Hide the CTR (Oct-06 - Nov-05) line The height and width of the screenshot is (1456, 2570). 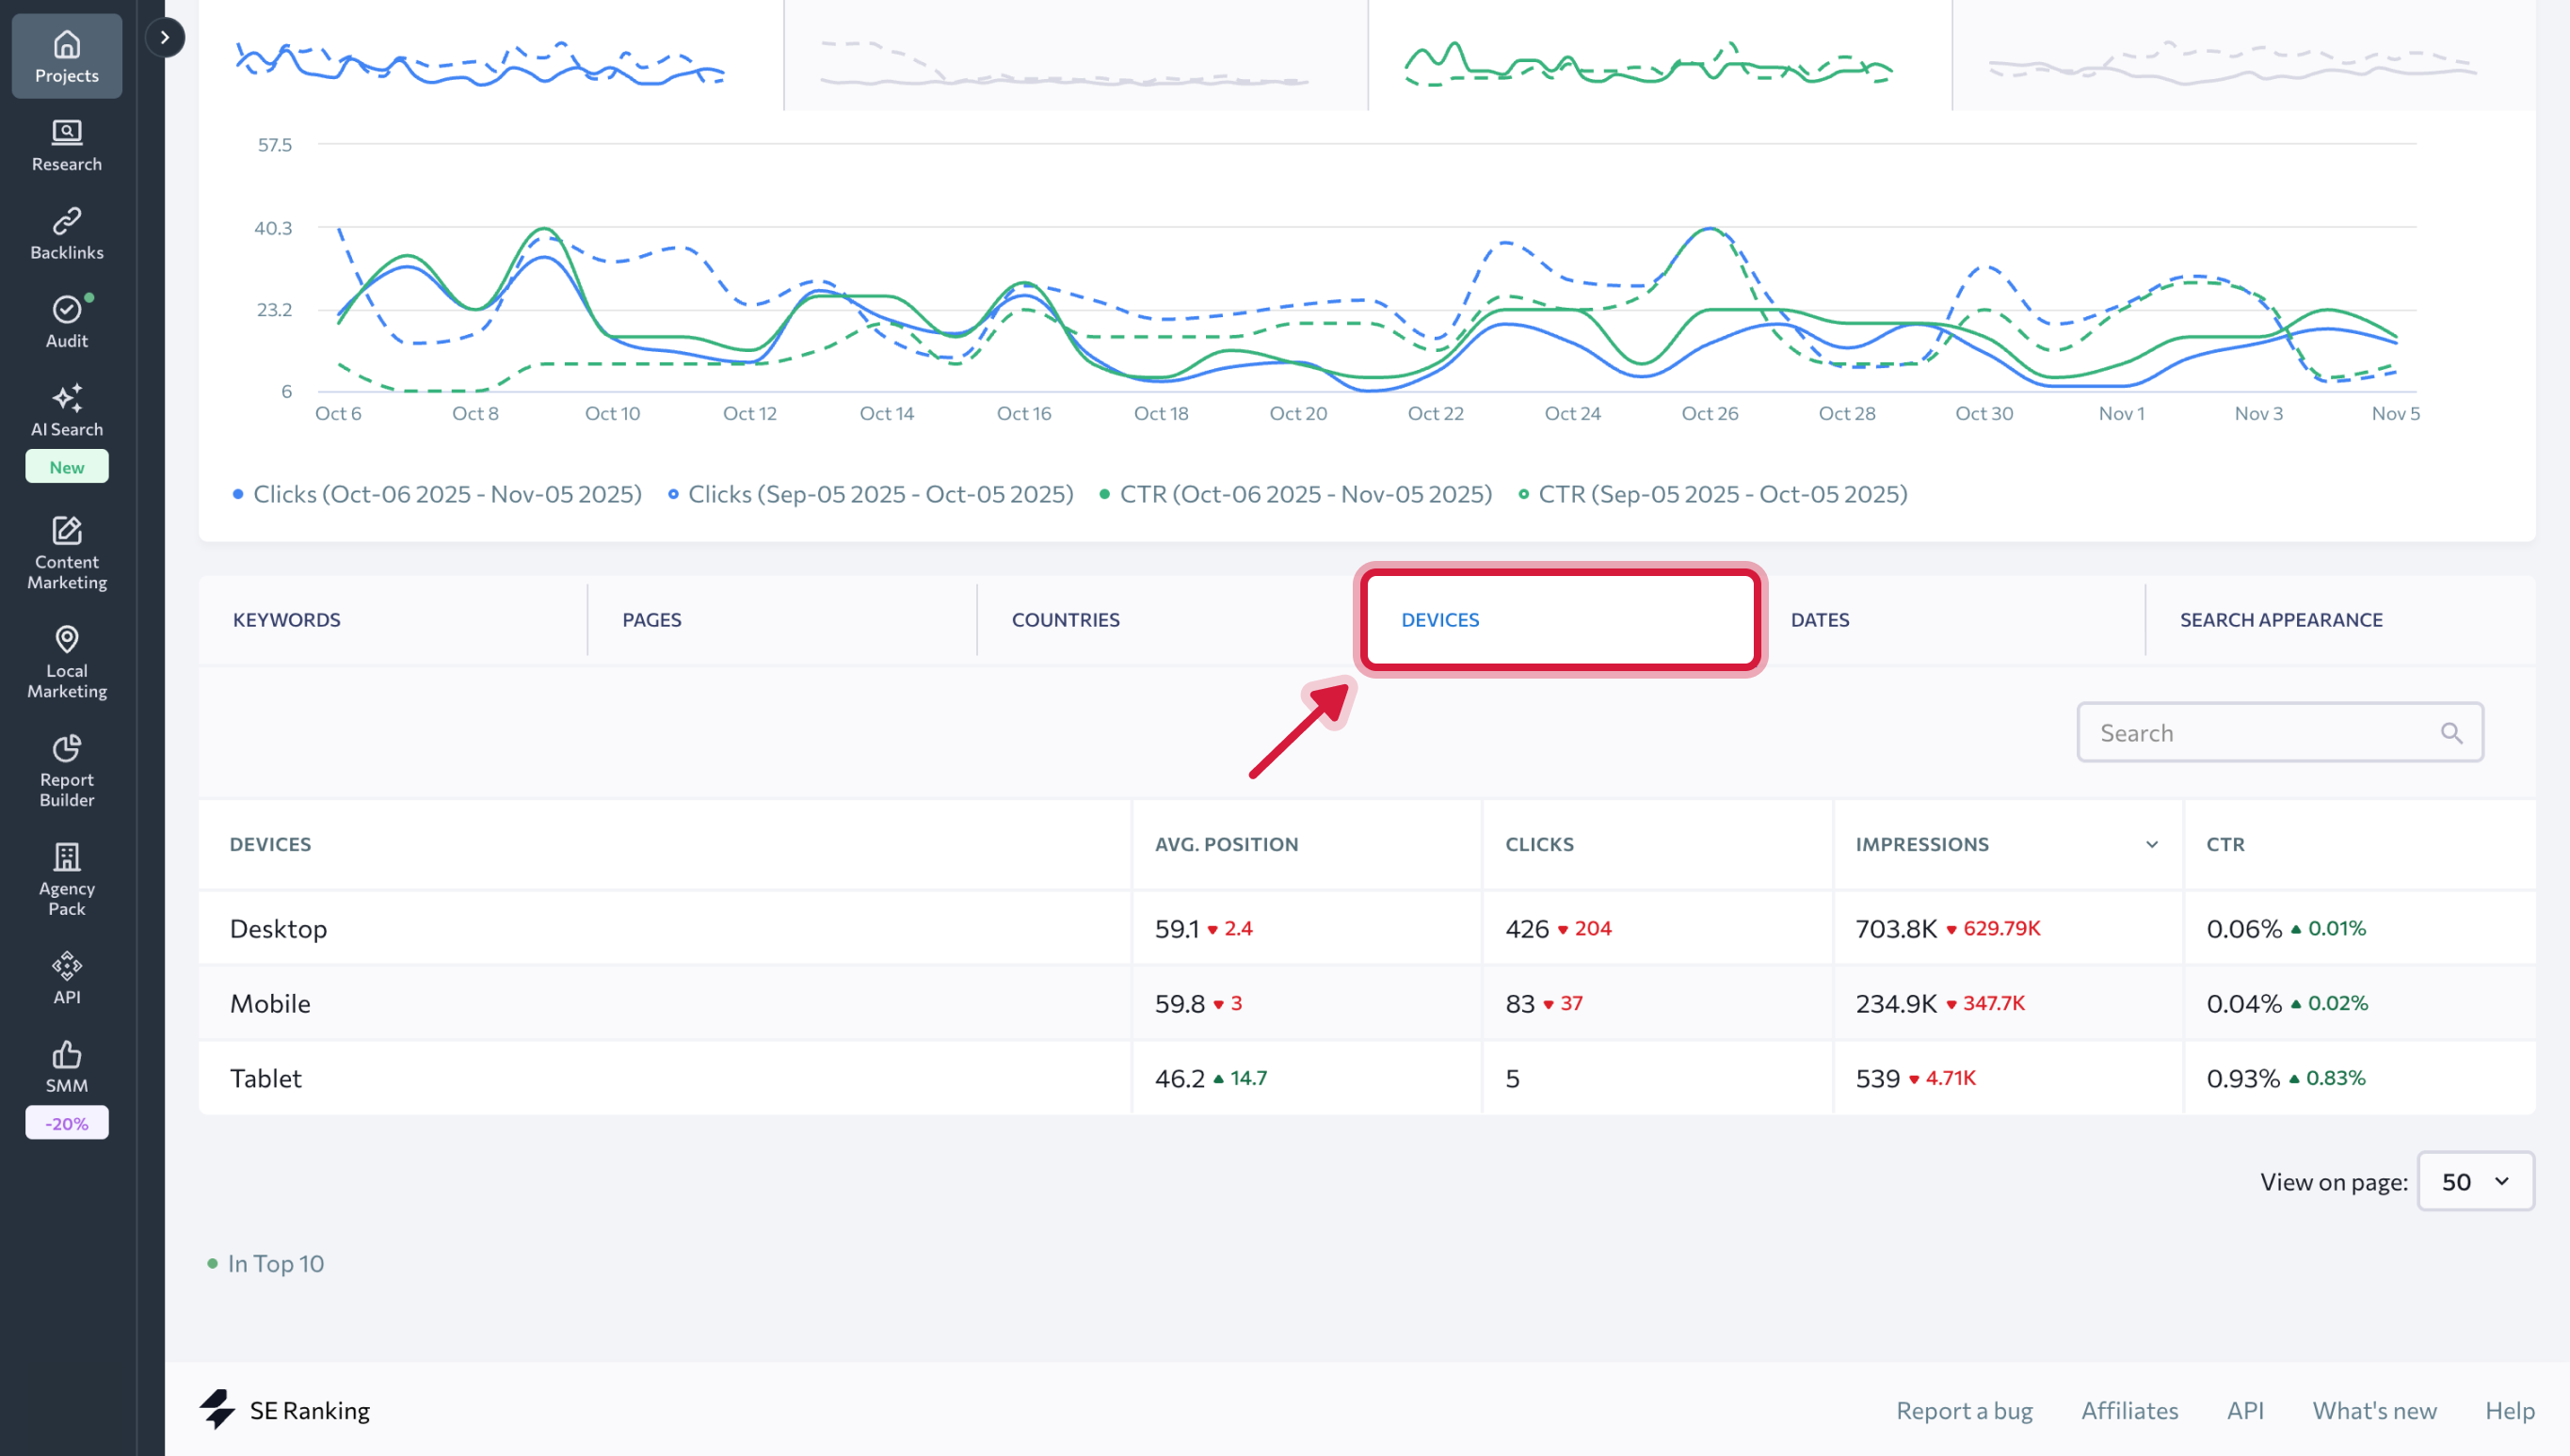[x=1298, y=493]
